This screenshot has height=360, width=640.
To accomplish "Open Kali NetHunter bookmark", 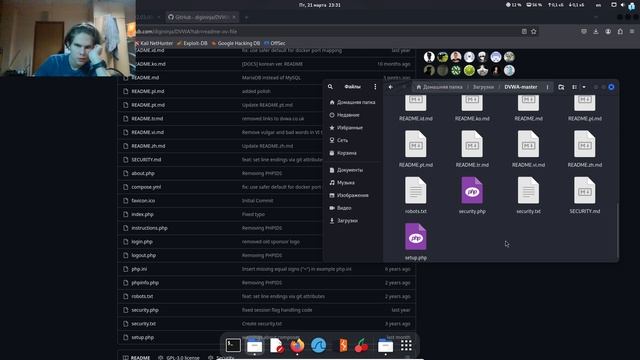I will (x=154, y=43).
